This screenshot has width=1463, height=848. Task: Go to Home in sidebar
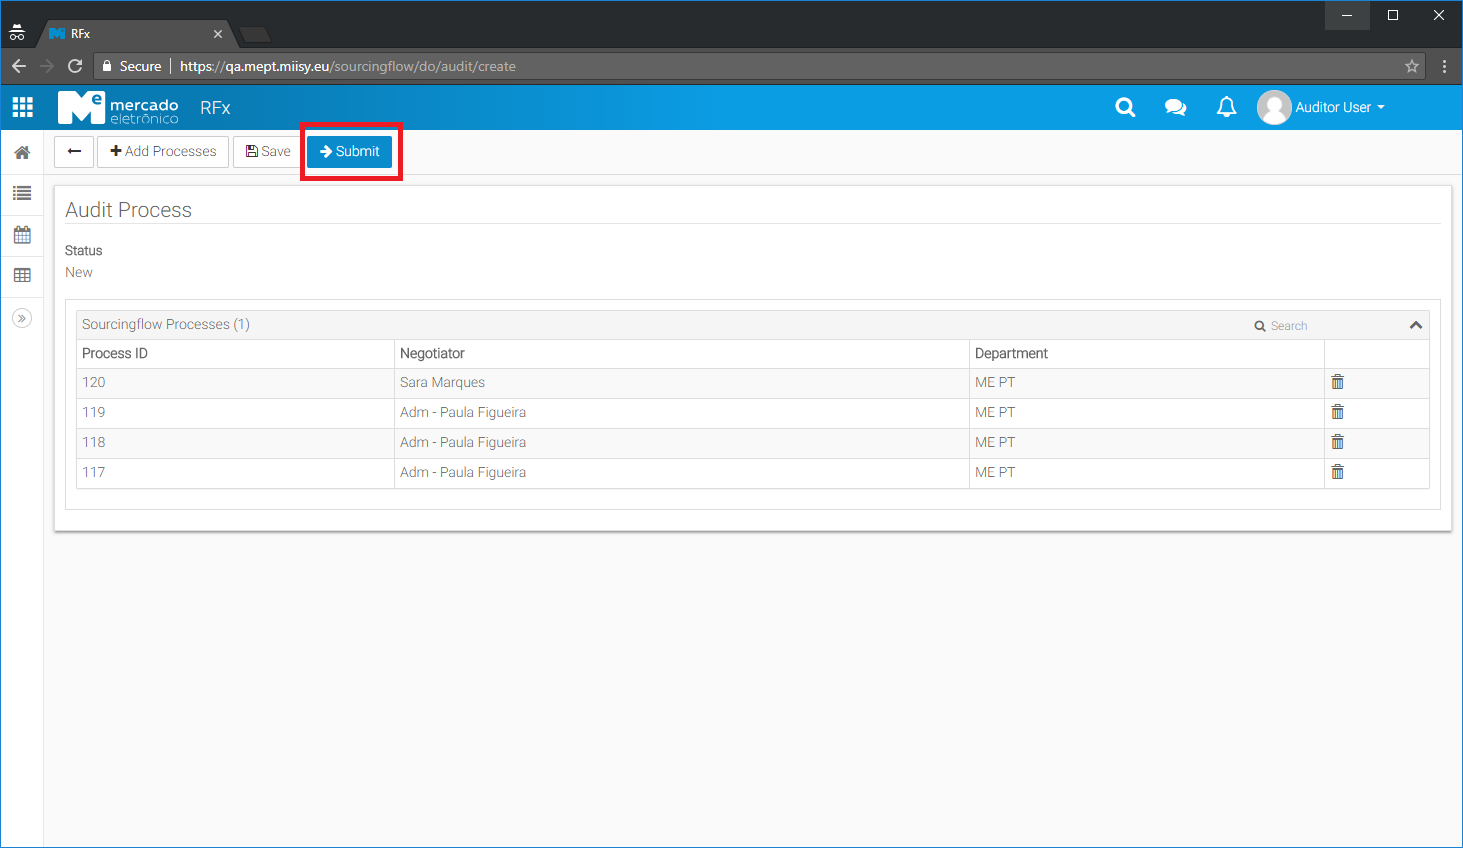click(x=22, y=153)
